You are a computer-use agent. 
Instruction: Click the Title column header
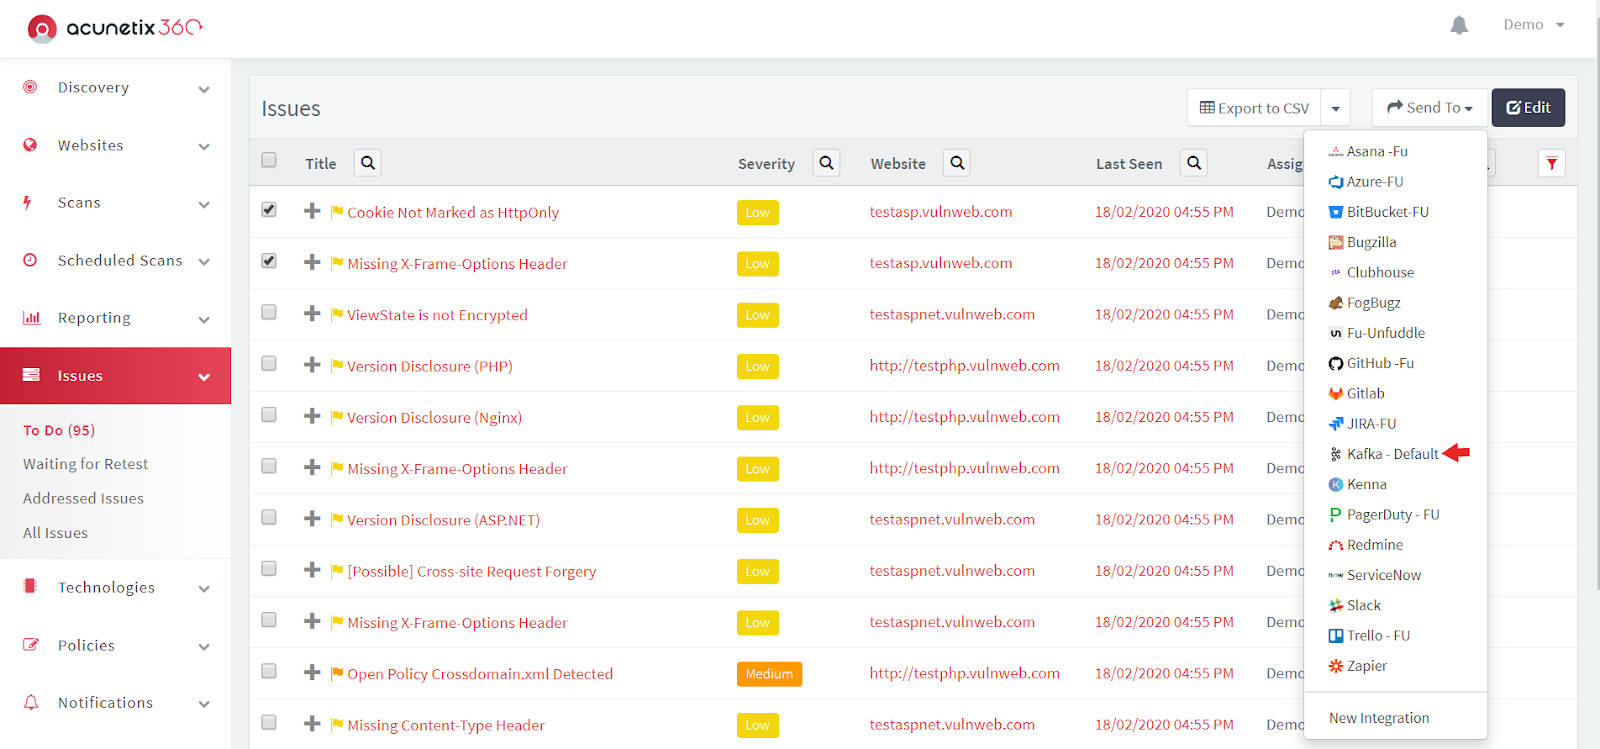pos(320,164)
